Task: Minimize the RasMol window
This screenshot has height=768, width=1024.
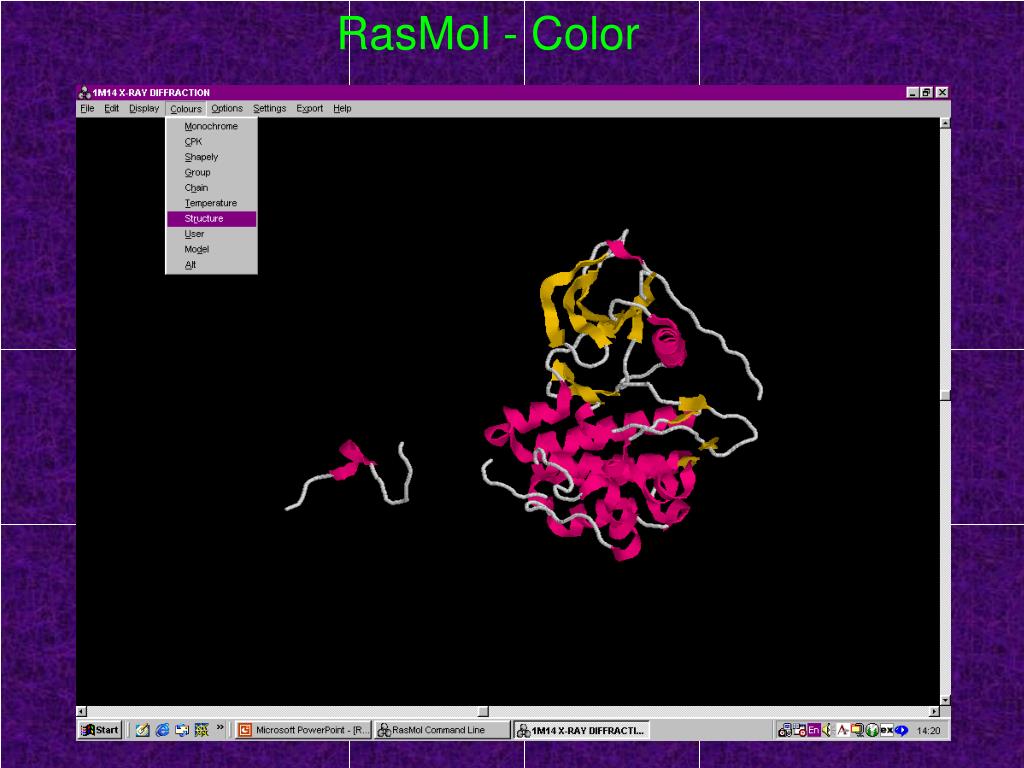Action: click(913, 93)
